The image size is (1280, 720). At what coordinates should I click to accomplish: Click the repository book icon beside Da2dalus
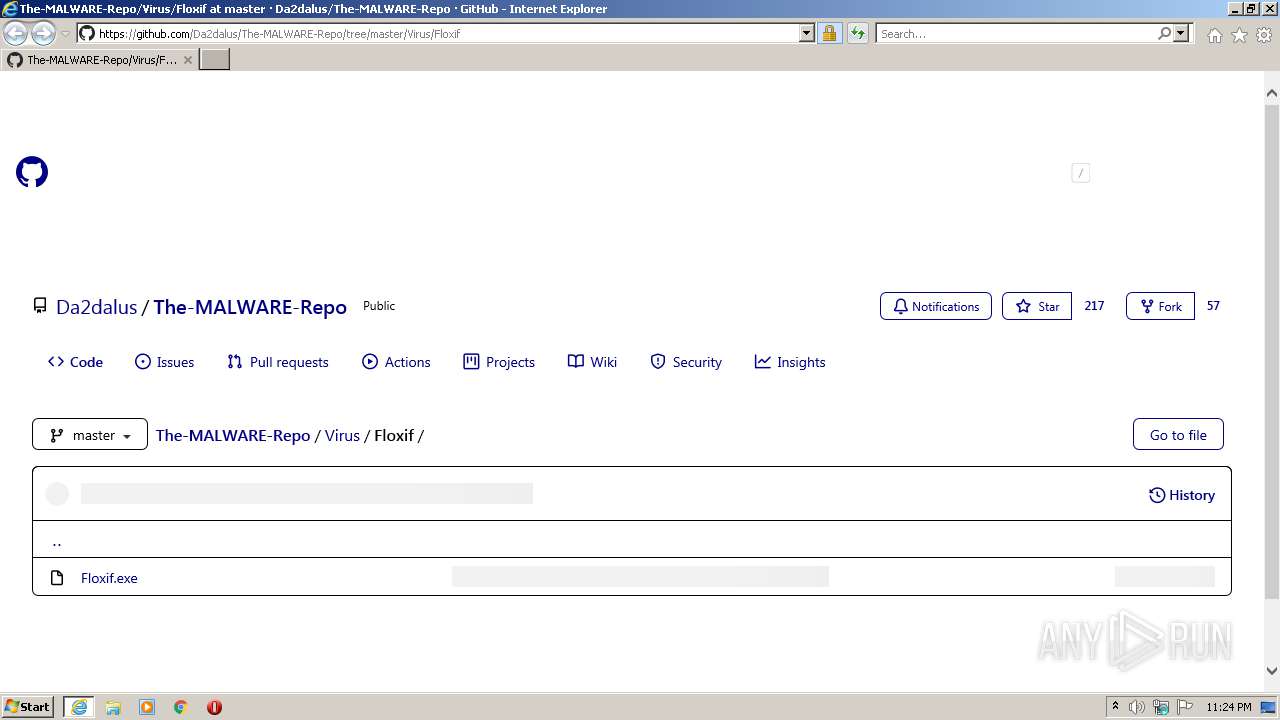[40, 306]
